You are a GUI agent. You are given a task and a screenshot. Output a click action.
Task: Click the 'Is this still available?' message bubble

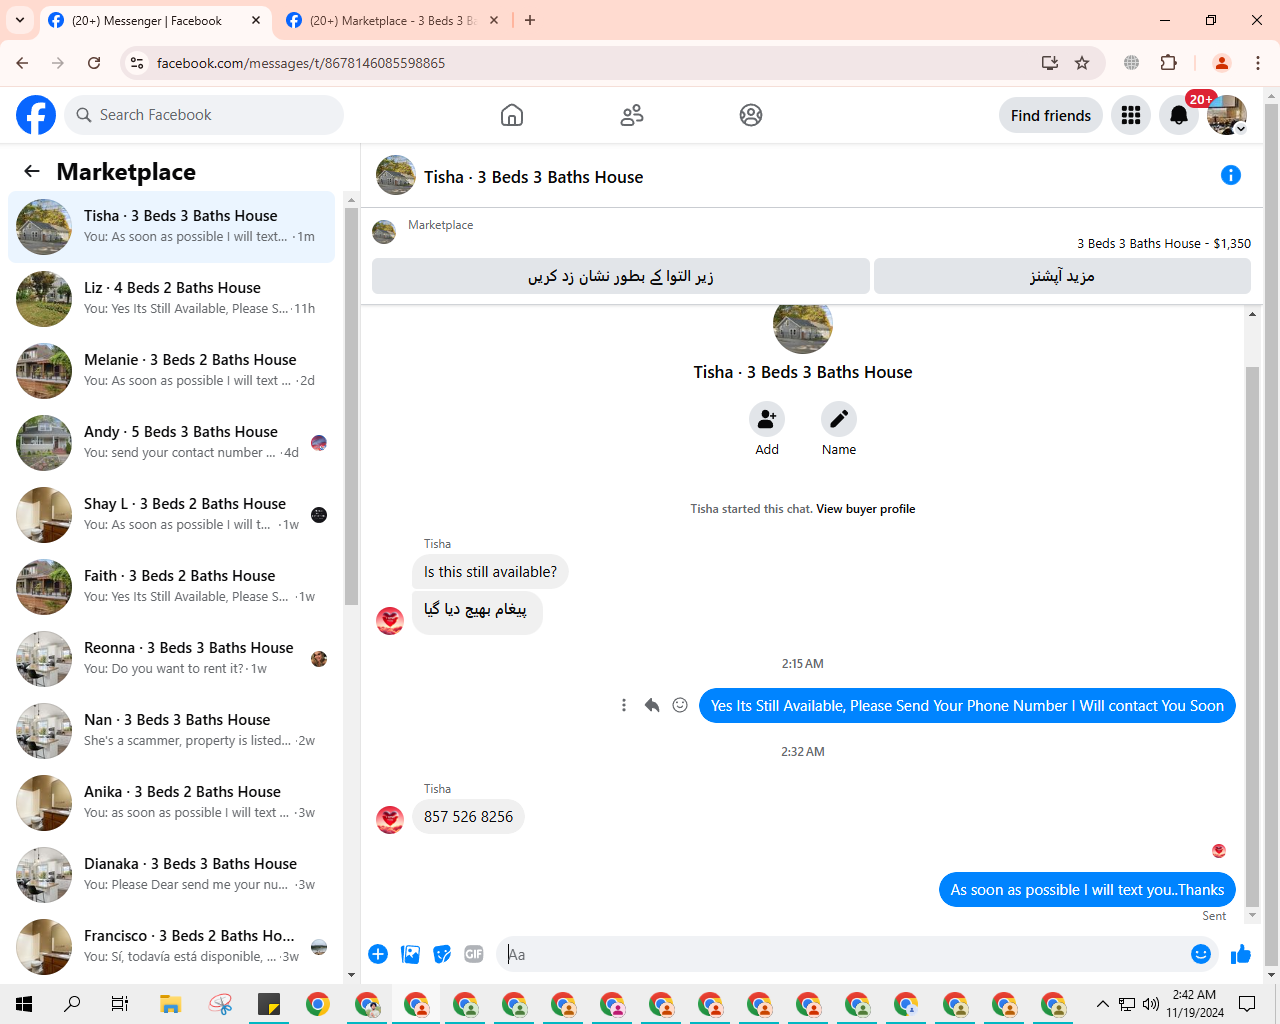[490, 572]
